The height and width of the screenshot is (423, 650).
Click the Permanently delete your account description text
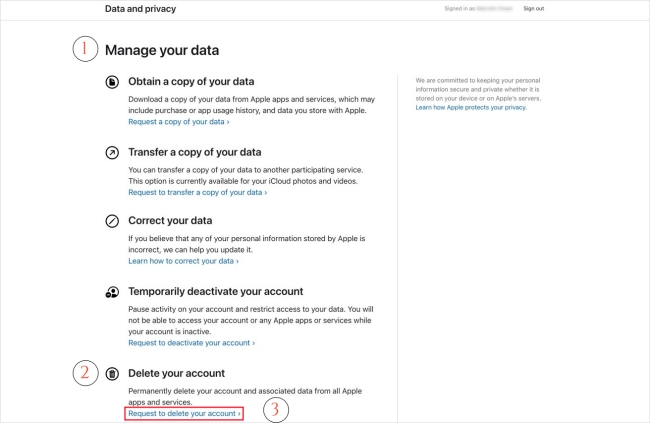(245, 397)
